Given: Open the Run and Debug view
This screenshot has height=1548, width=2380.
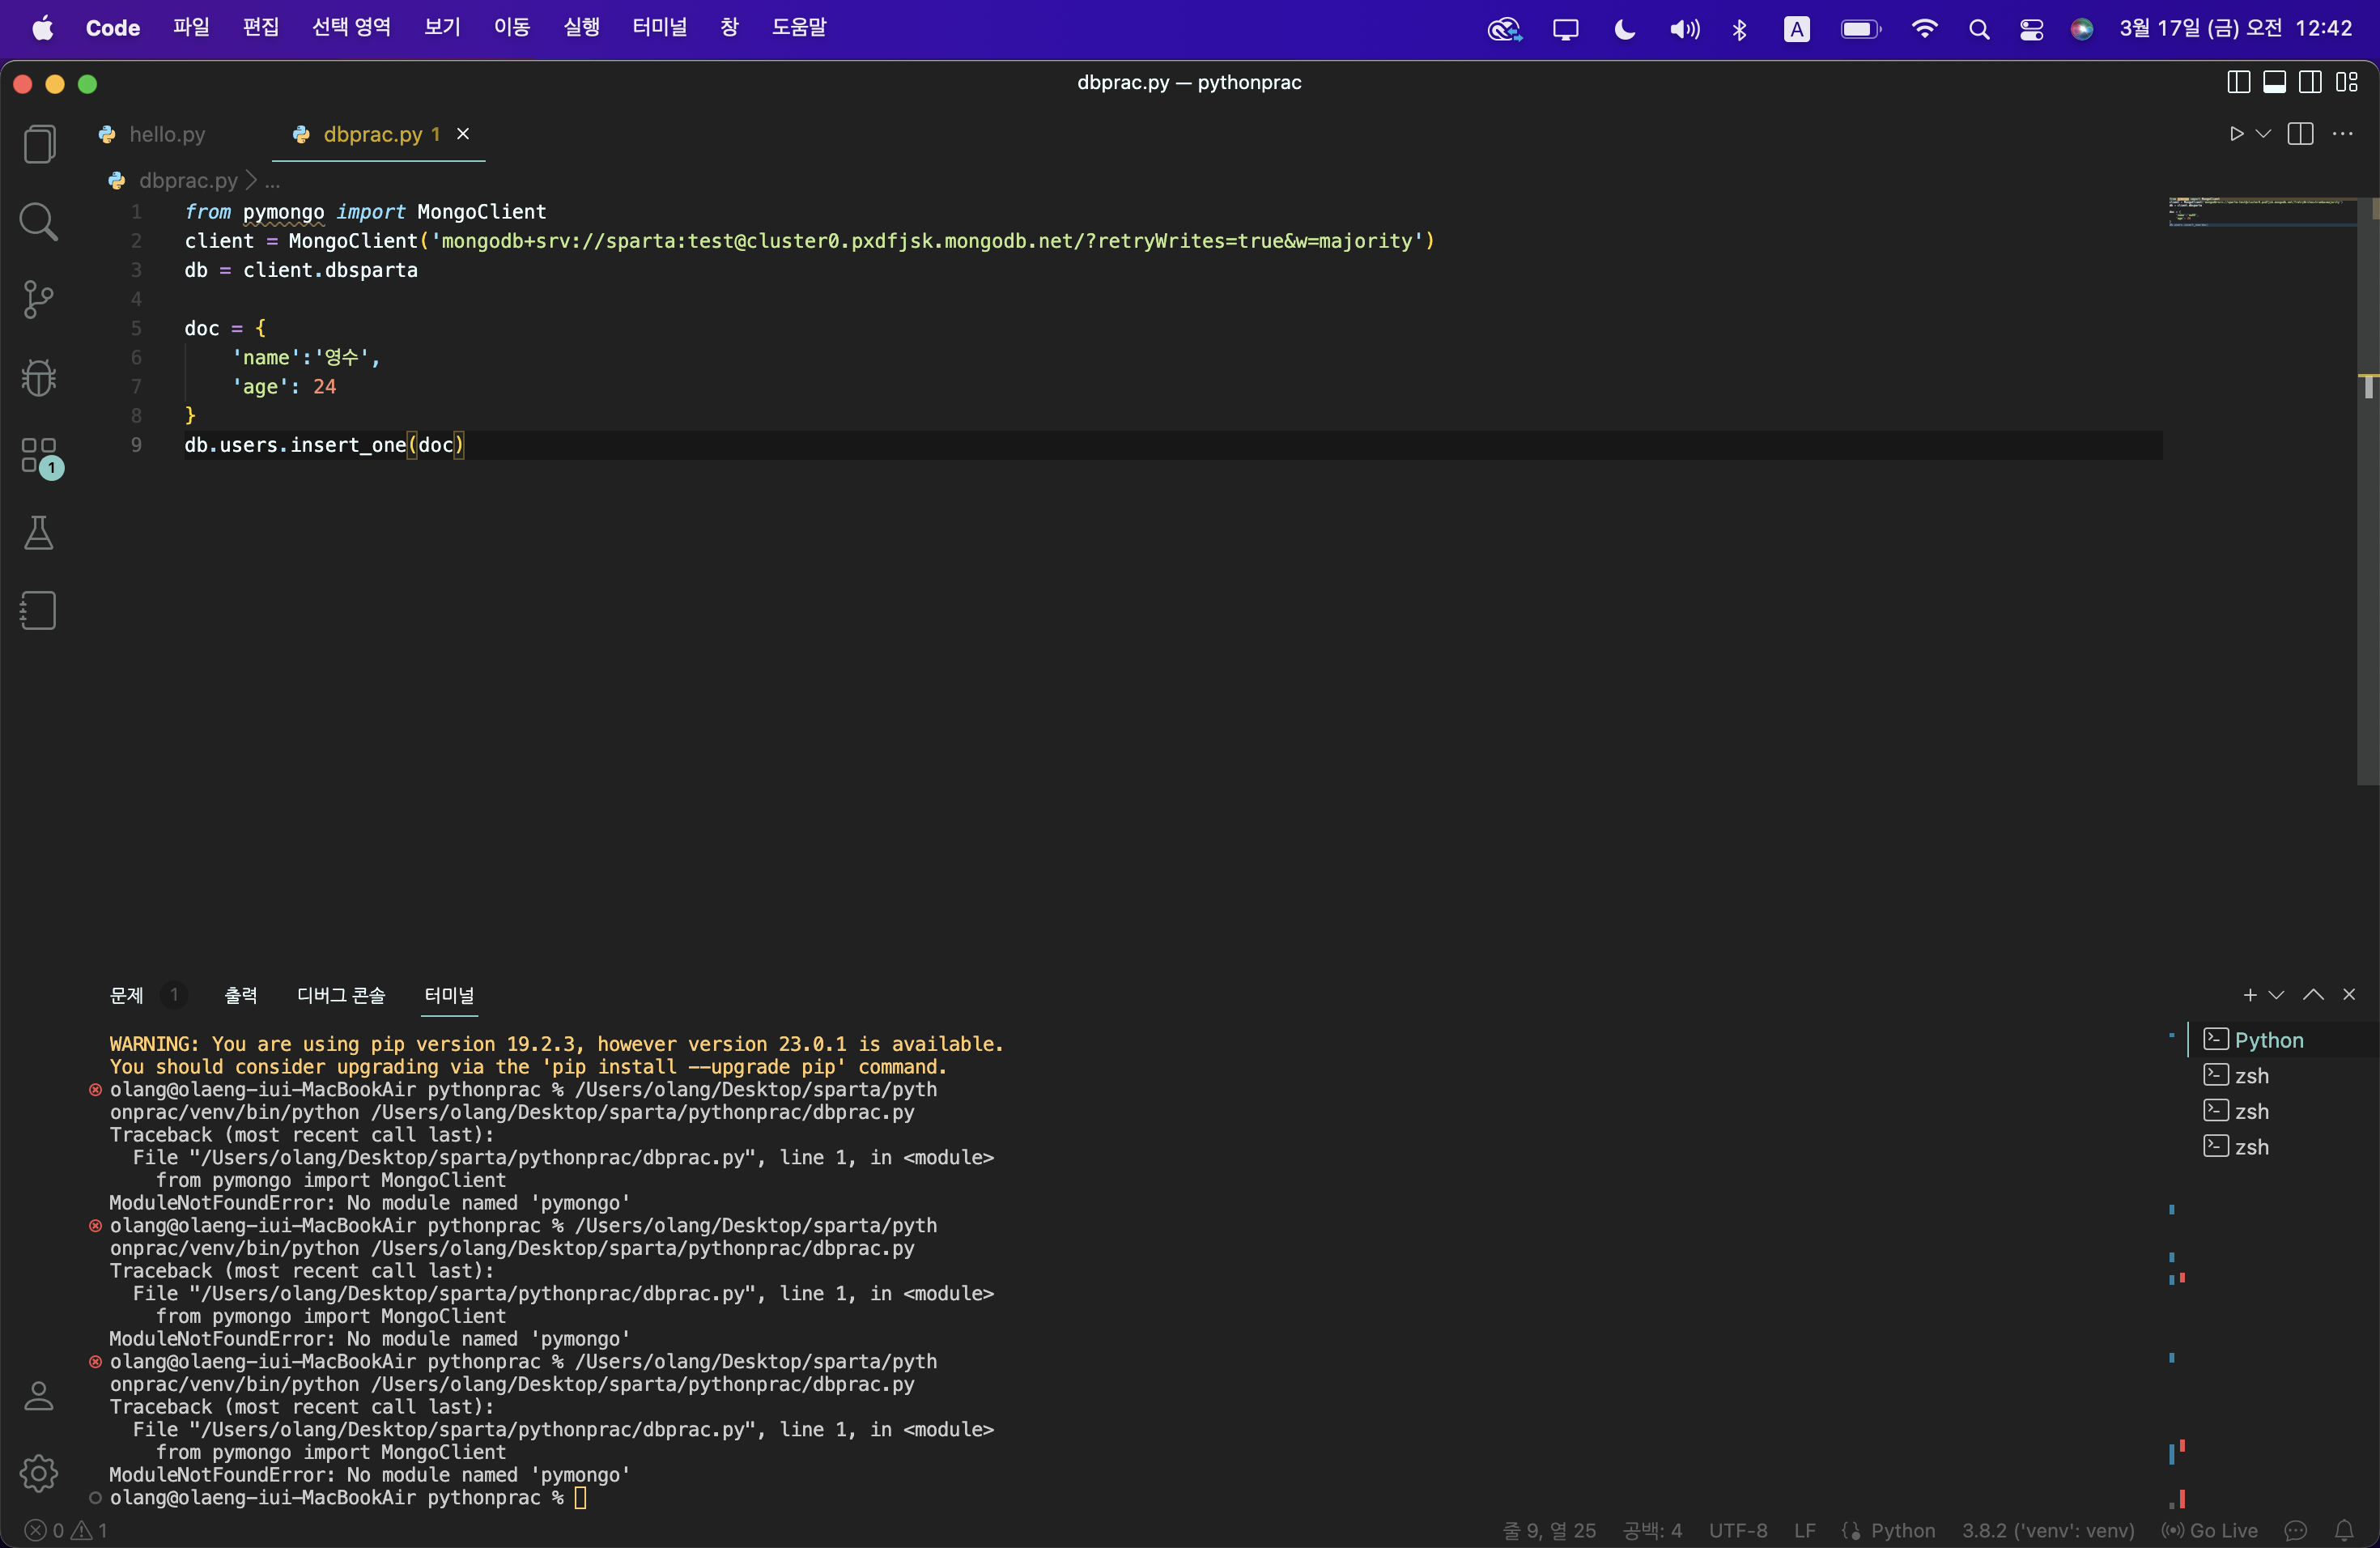Looking at the screenshot, I should tap(39, 377).
